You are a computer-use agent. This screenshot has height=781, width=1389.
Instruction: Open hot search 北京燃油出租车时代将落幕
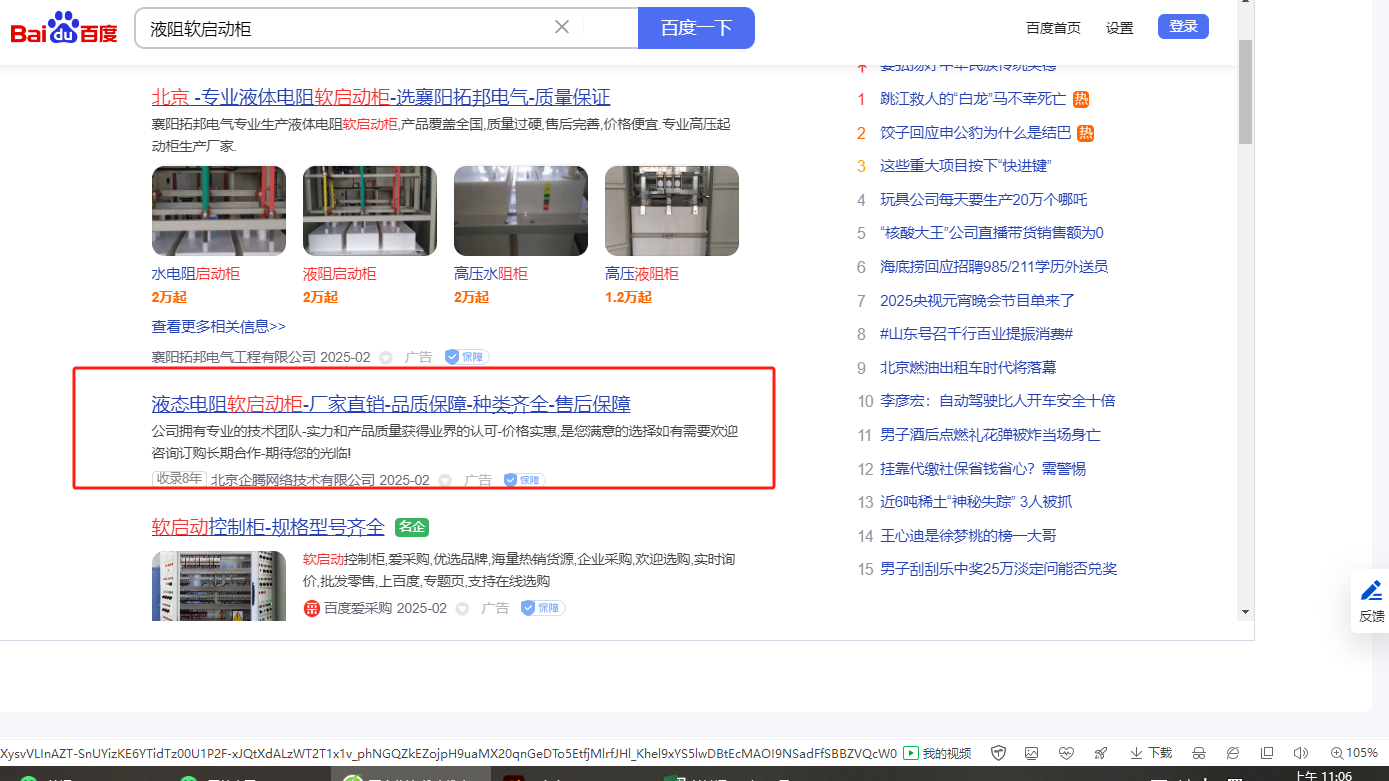(968, 368)
